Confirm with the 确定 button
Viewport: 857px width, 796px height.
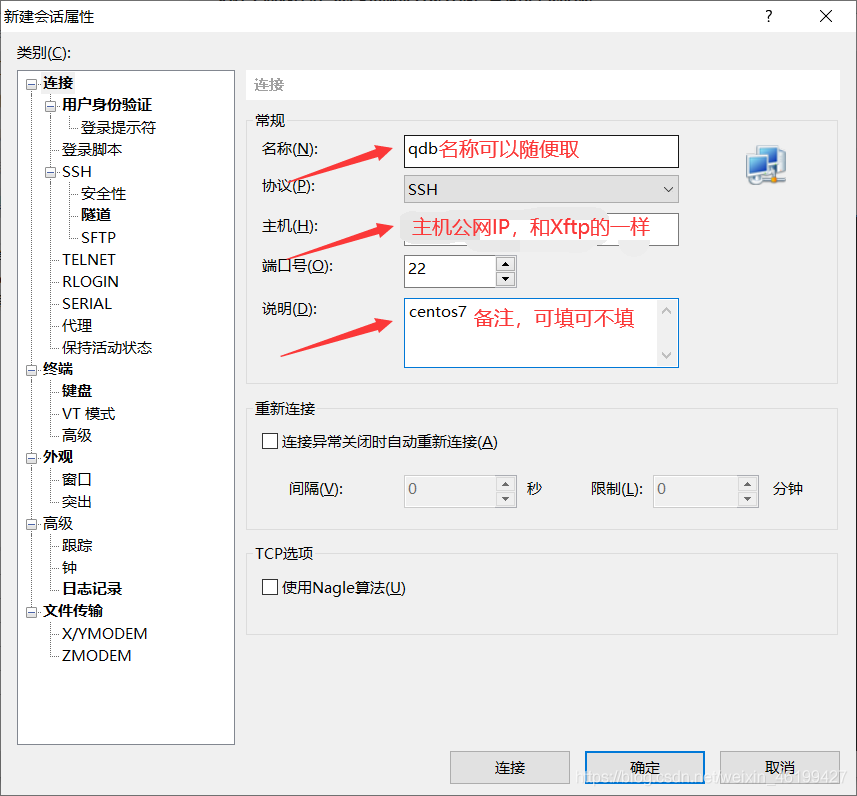pos(644,768)
